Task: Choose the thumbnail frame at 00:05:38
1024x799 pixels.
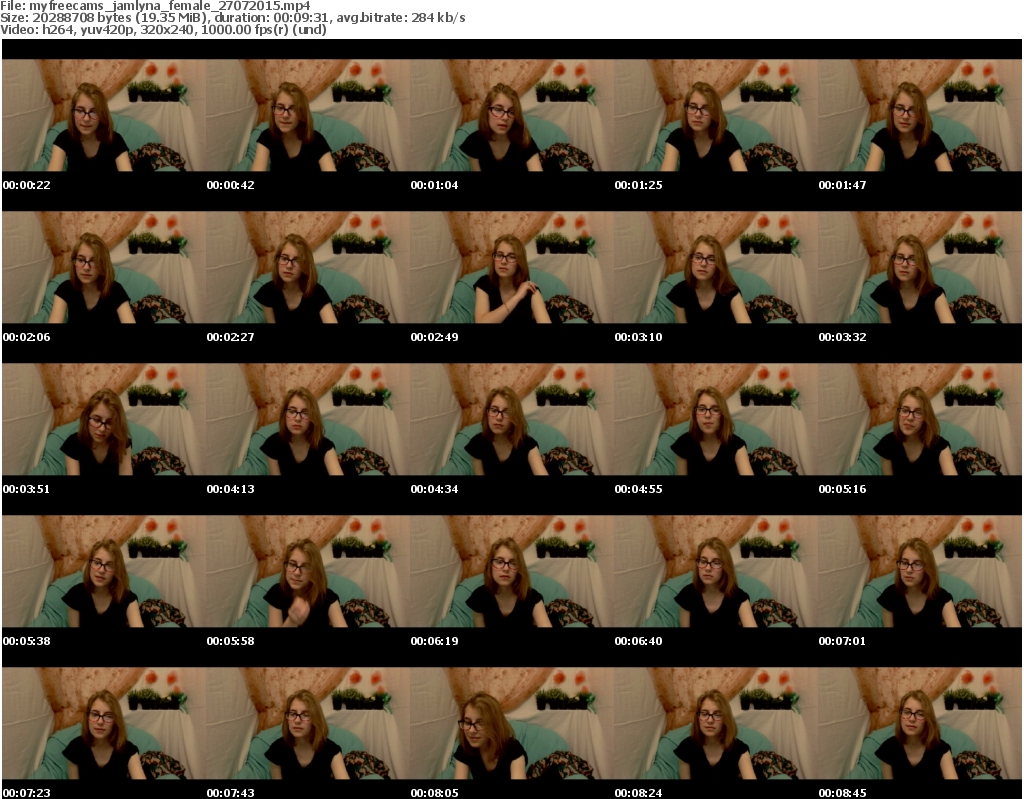Action: coord(104,572)
